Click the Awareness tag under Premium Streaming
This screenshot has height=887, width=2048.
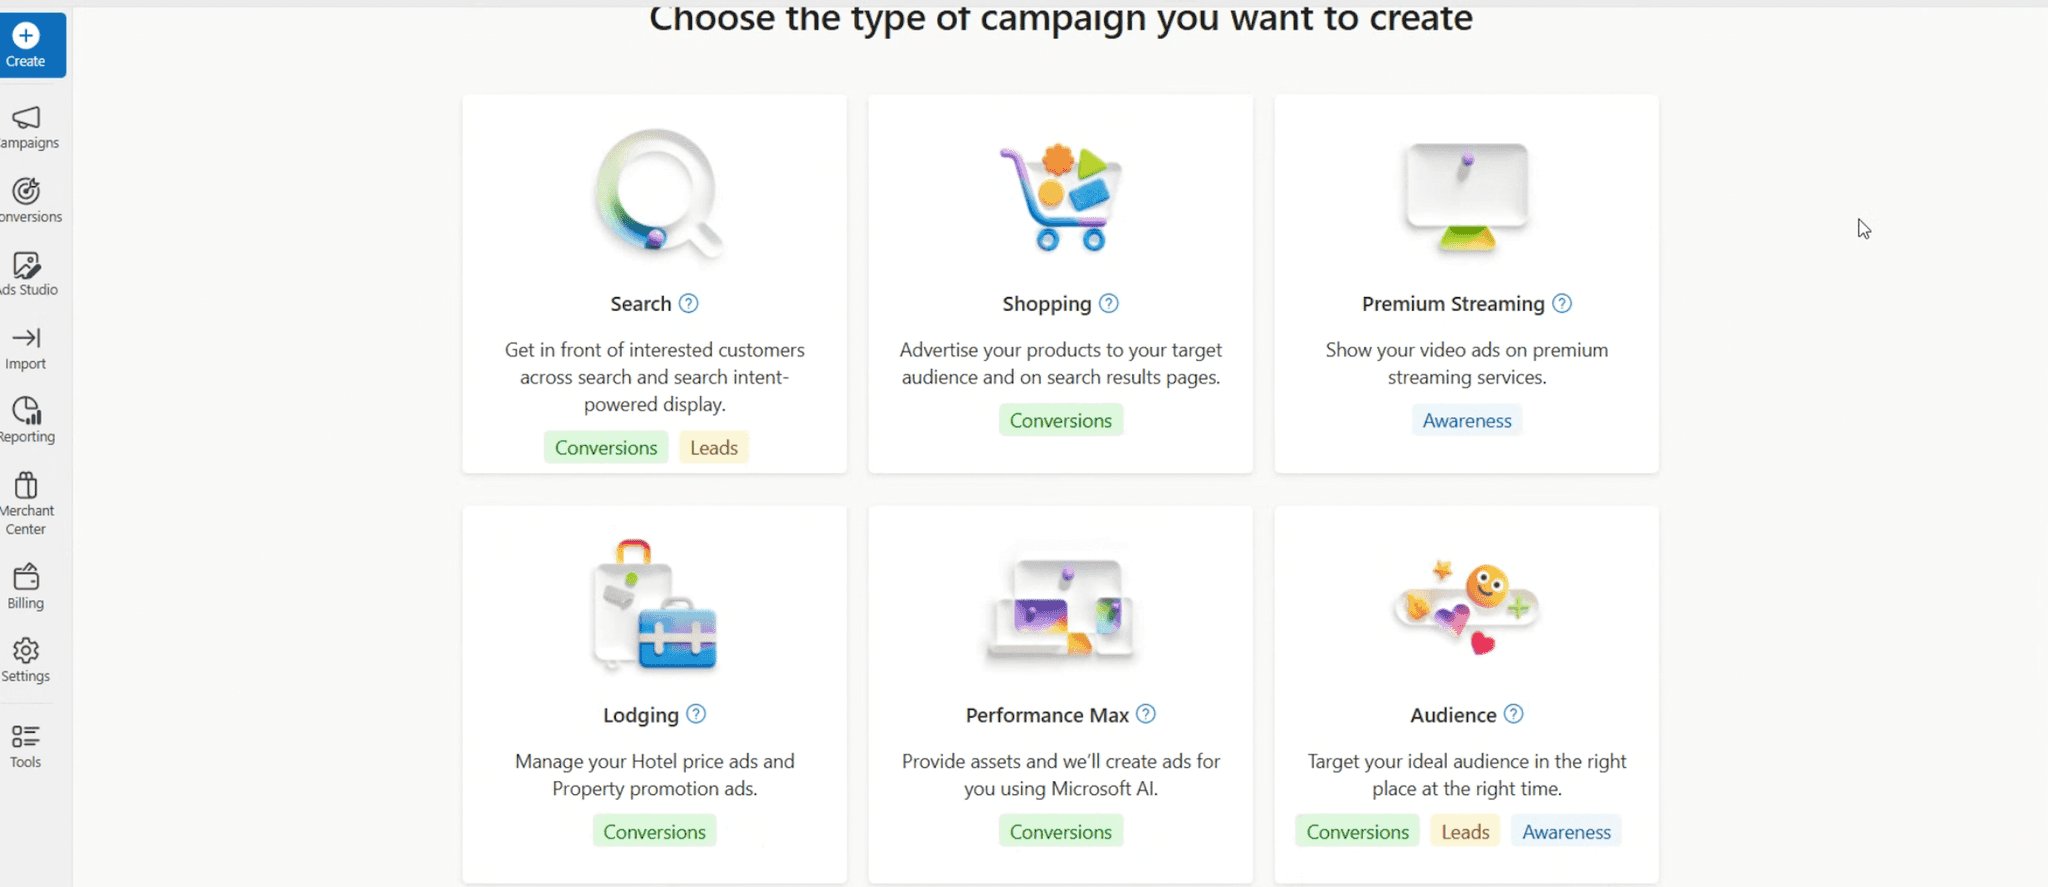click(x=1466, y=420)
